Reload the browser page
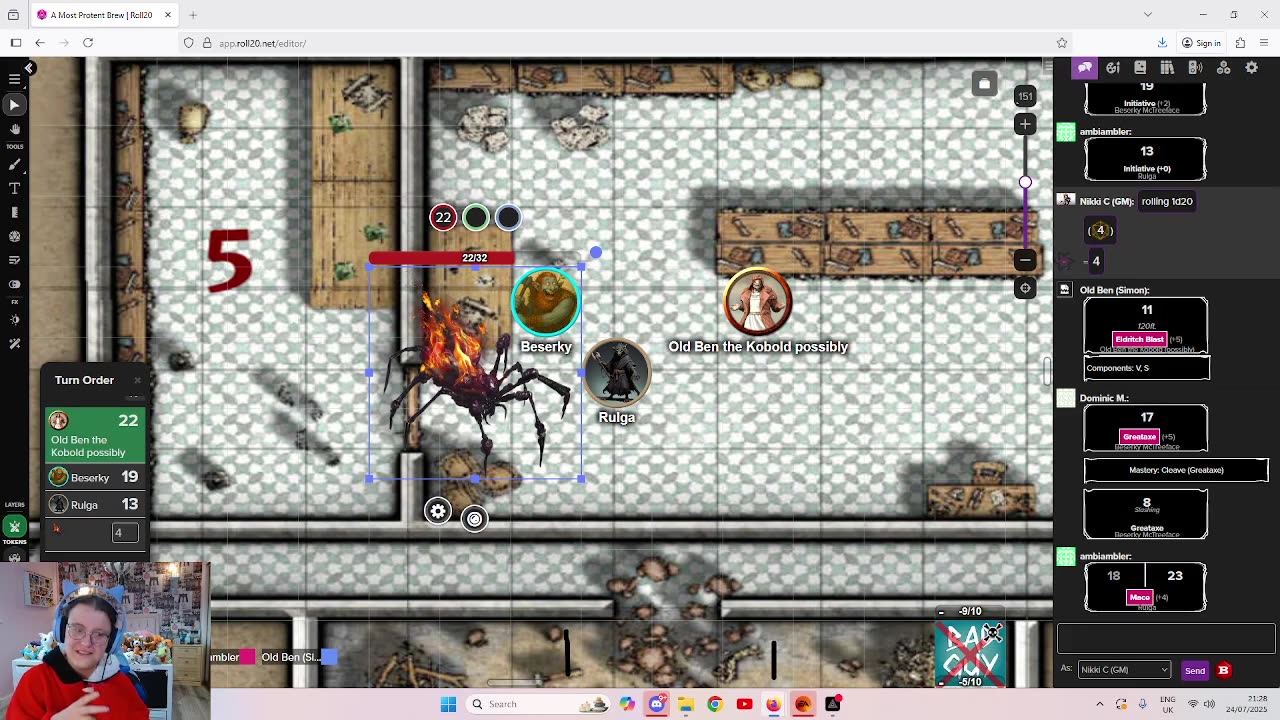The height and width of the screenshot is (720, 1280). (x=88, y=43)
